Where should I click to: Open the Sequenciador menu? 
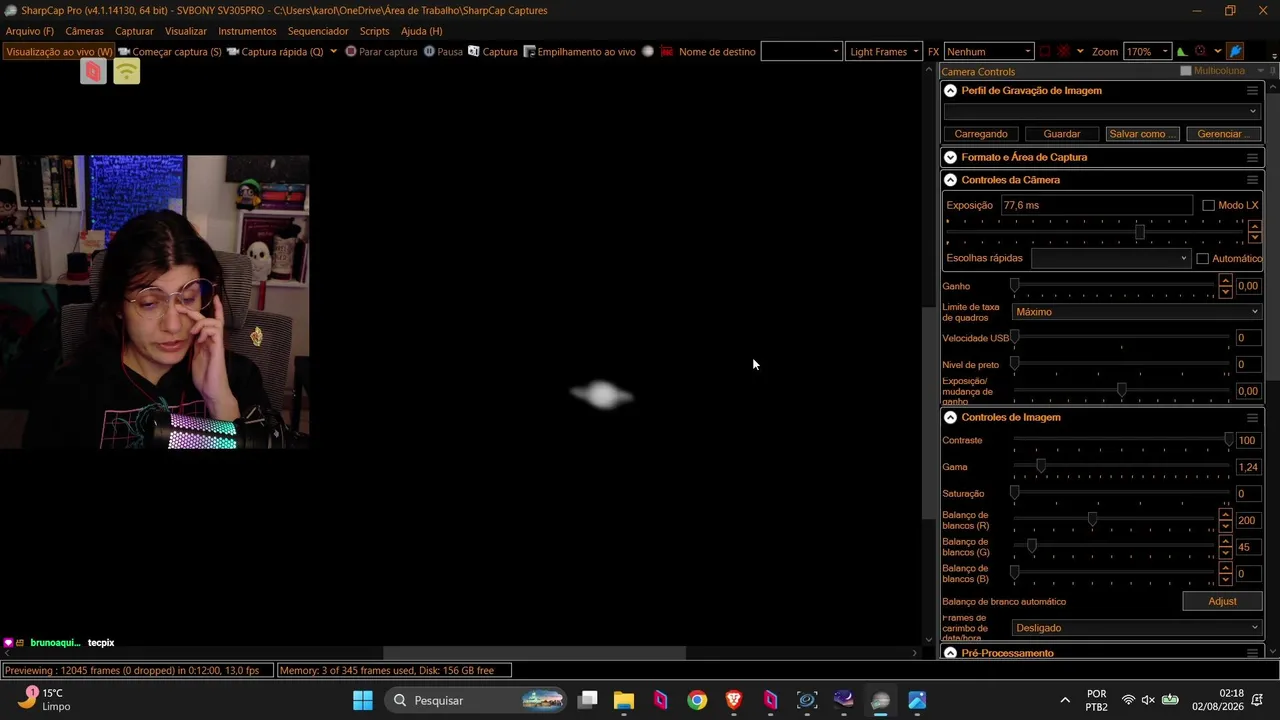(x=318, y=31)
